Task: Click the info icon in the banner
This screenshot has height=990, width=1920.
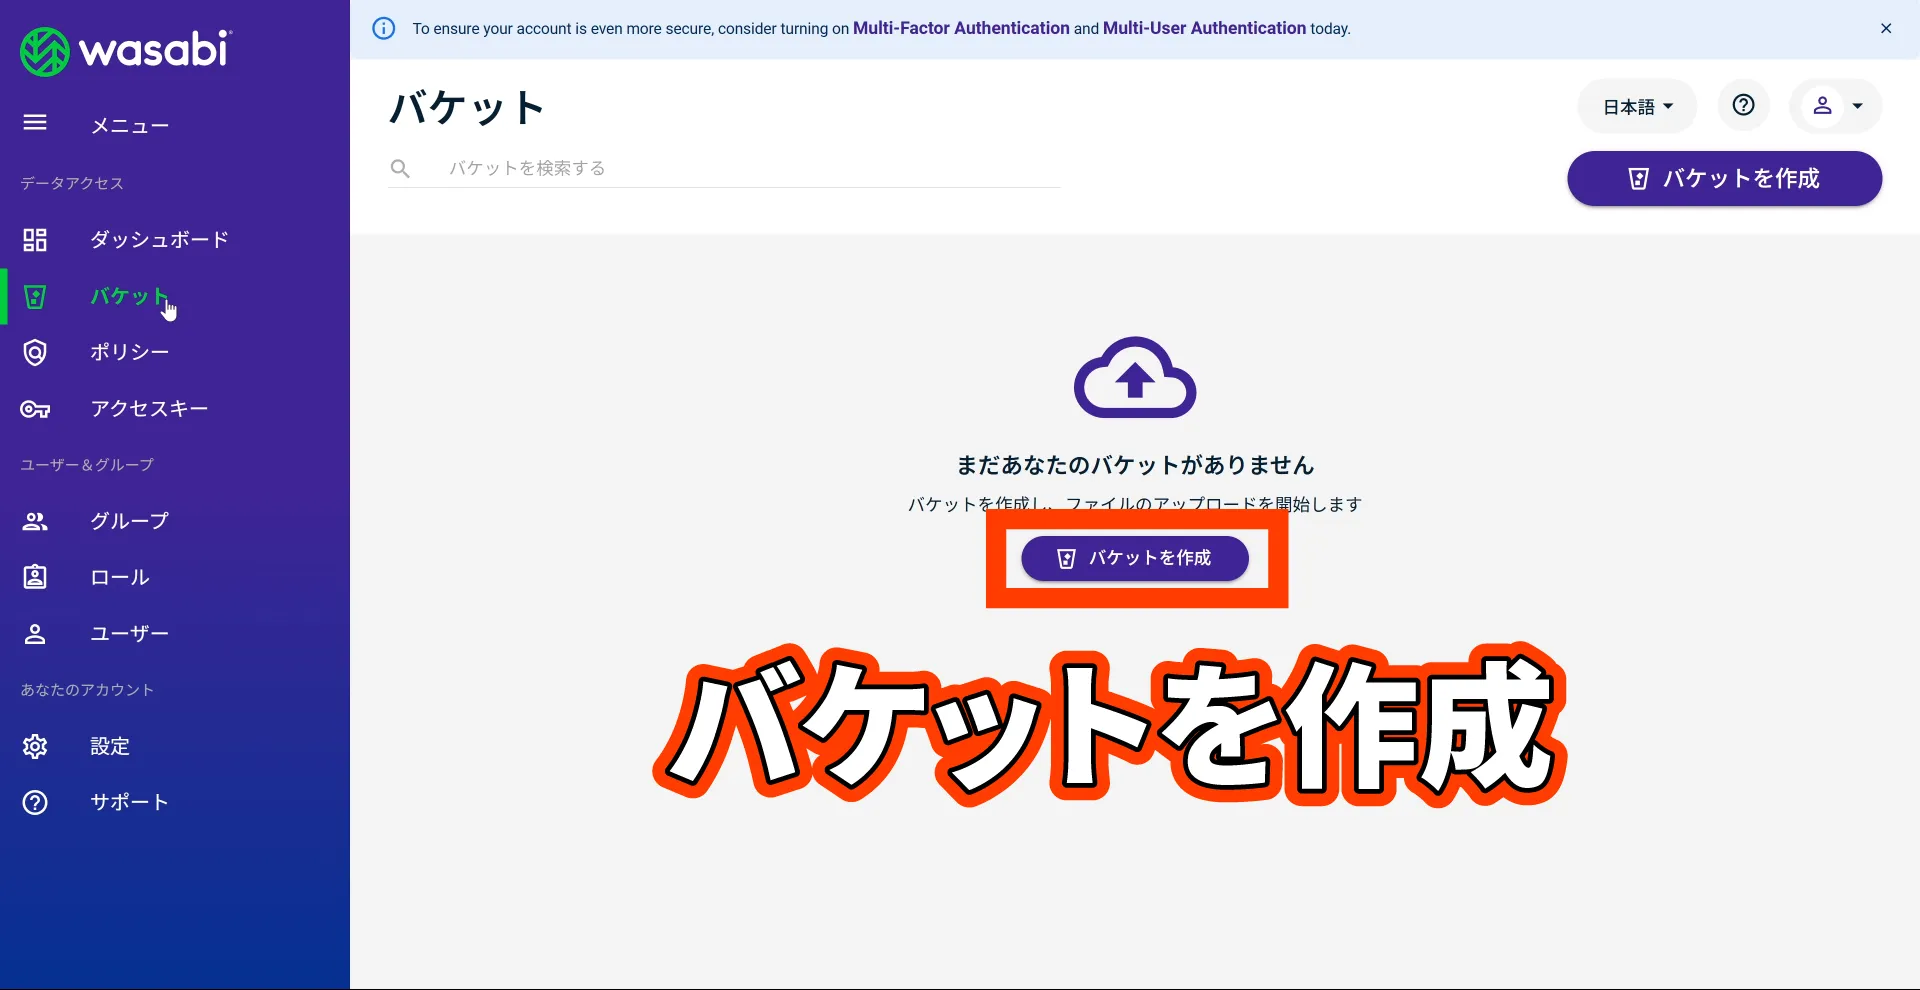Action: click(x=383, y=28)
